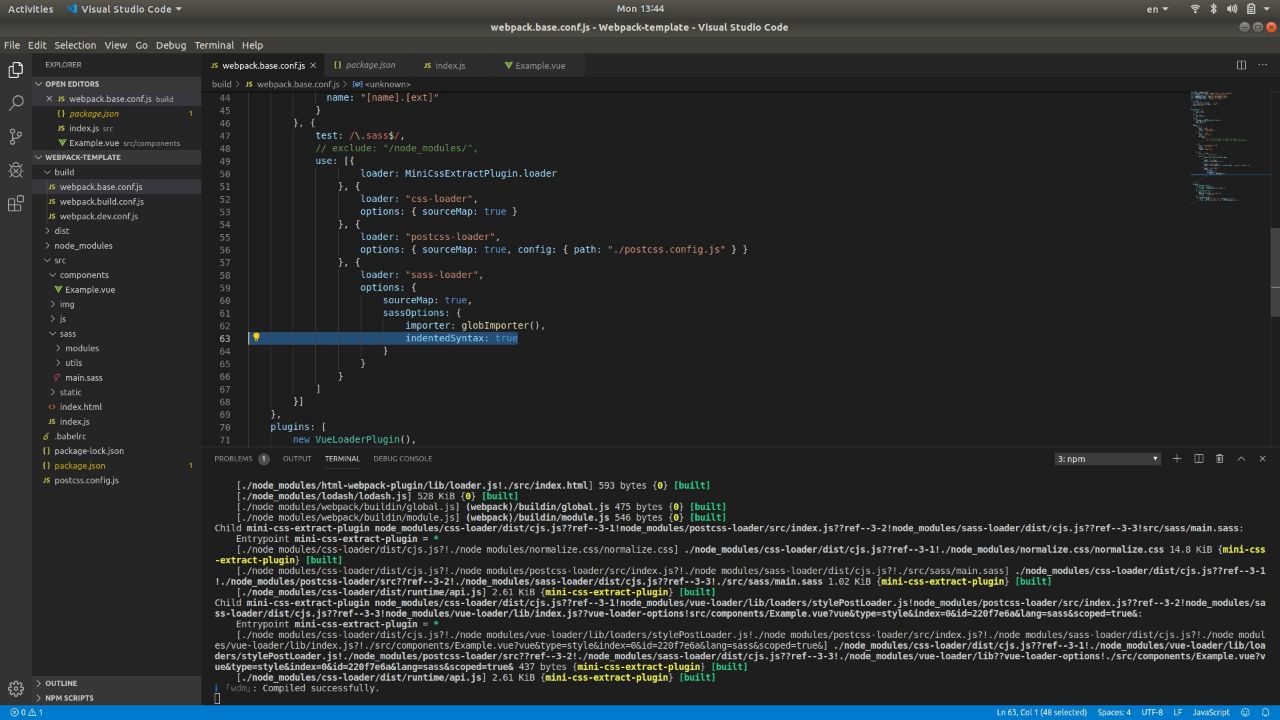Kill the terminal with trash icon
Viewport: 1280px width, 720px height.
tap(1219, 459)
